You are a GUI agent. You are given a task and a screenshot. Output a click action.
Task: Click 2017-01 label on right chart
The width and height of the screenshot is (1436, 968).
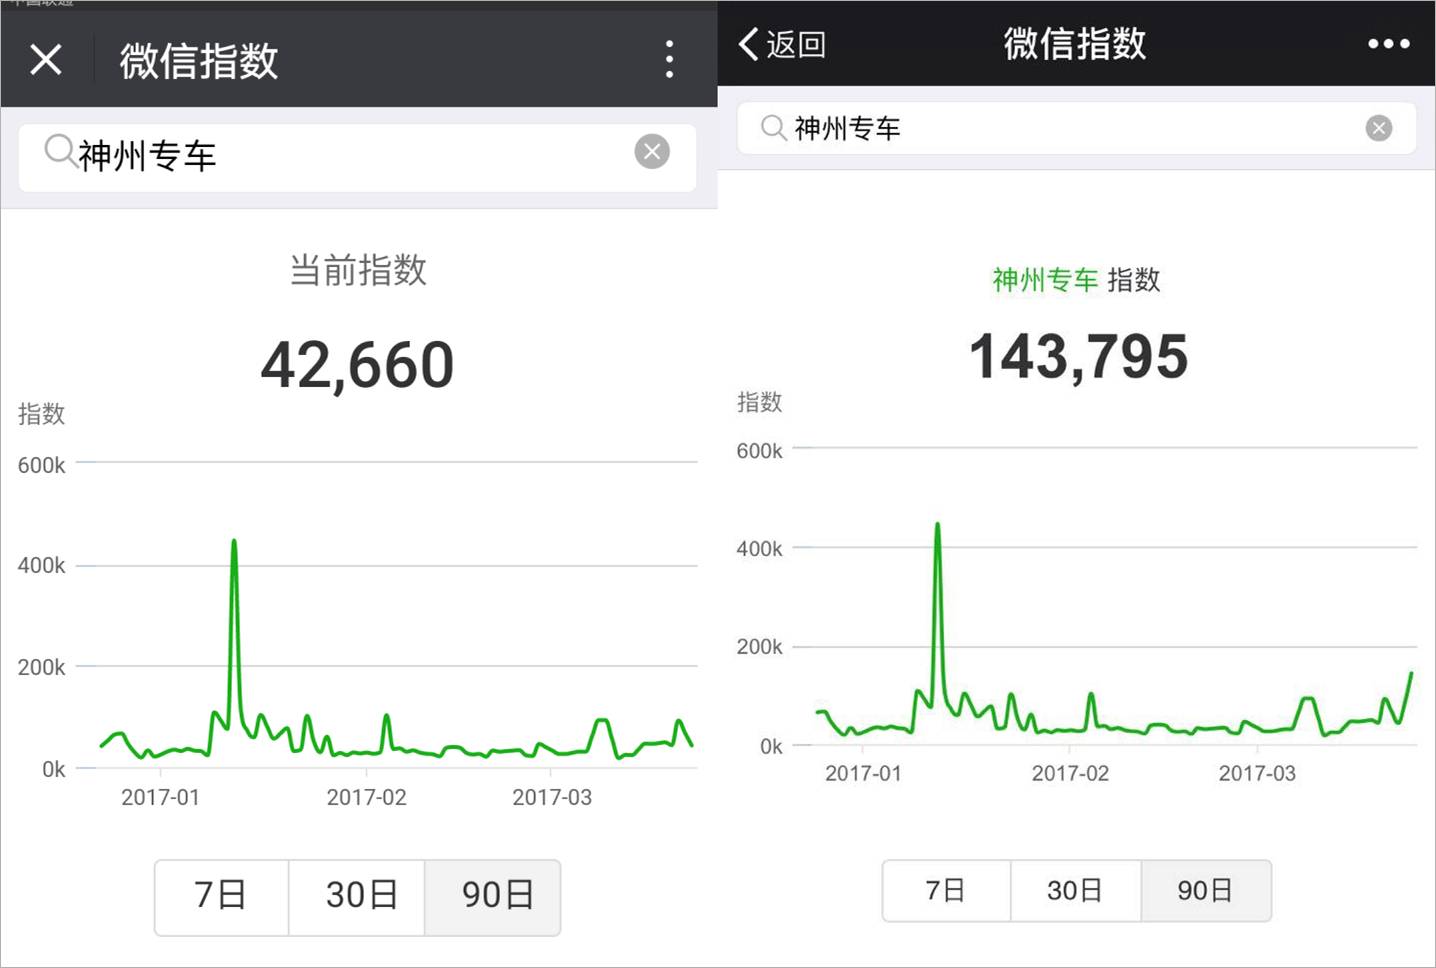pyautogui.click(x=863, y=773)
